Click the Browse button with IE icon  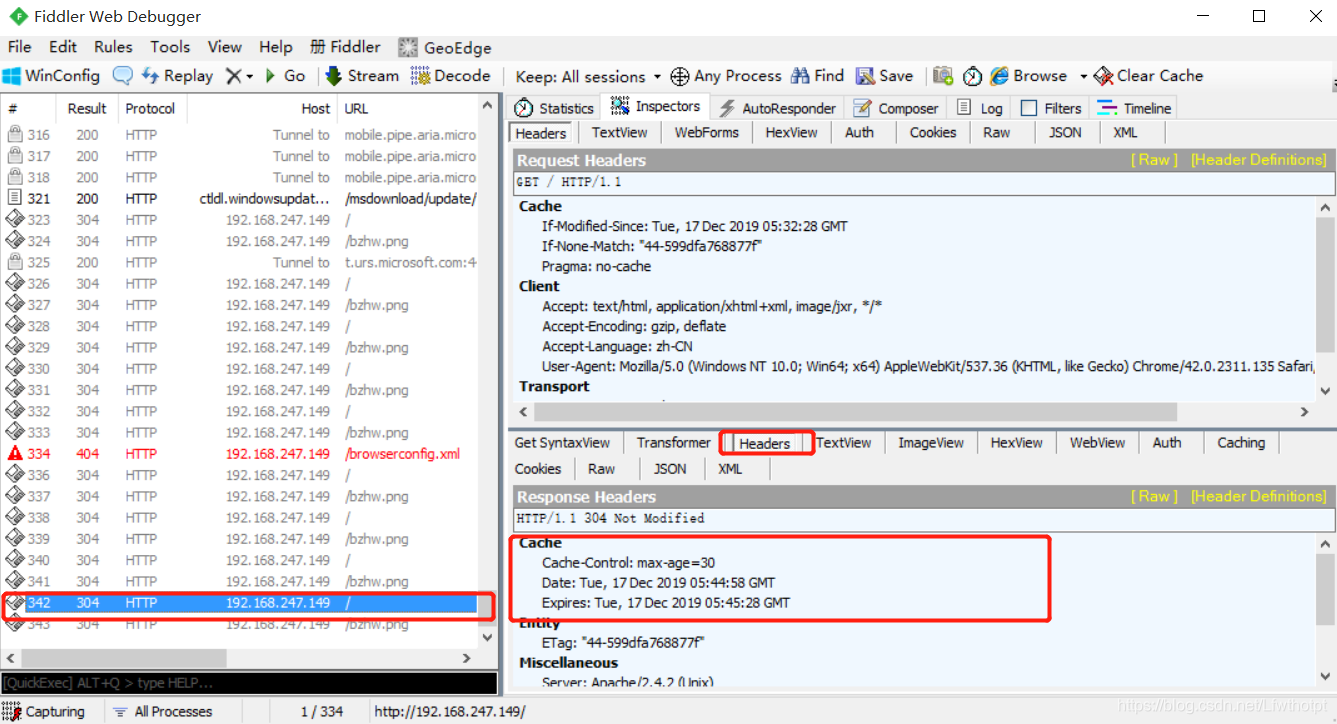pos(1028,76)
